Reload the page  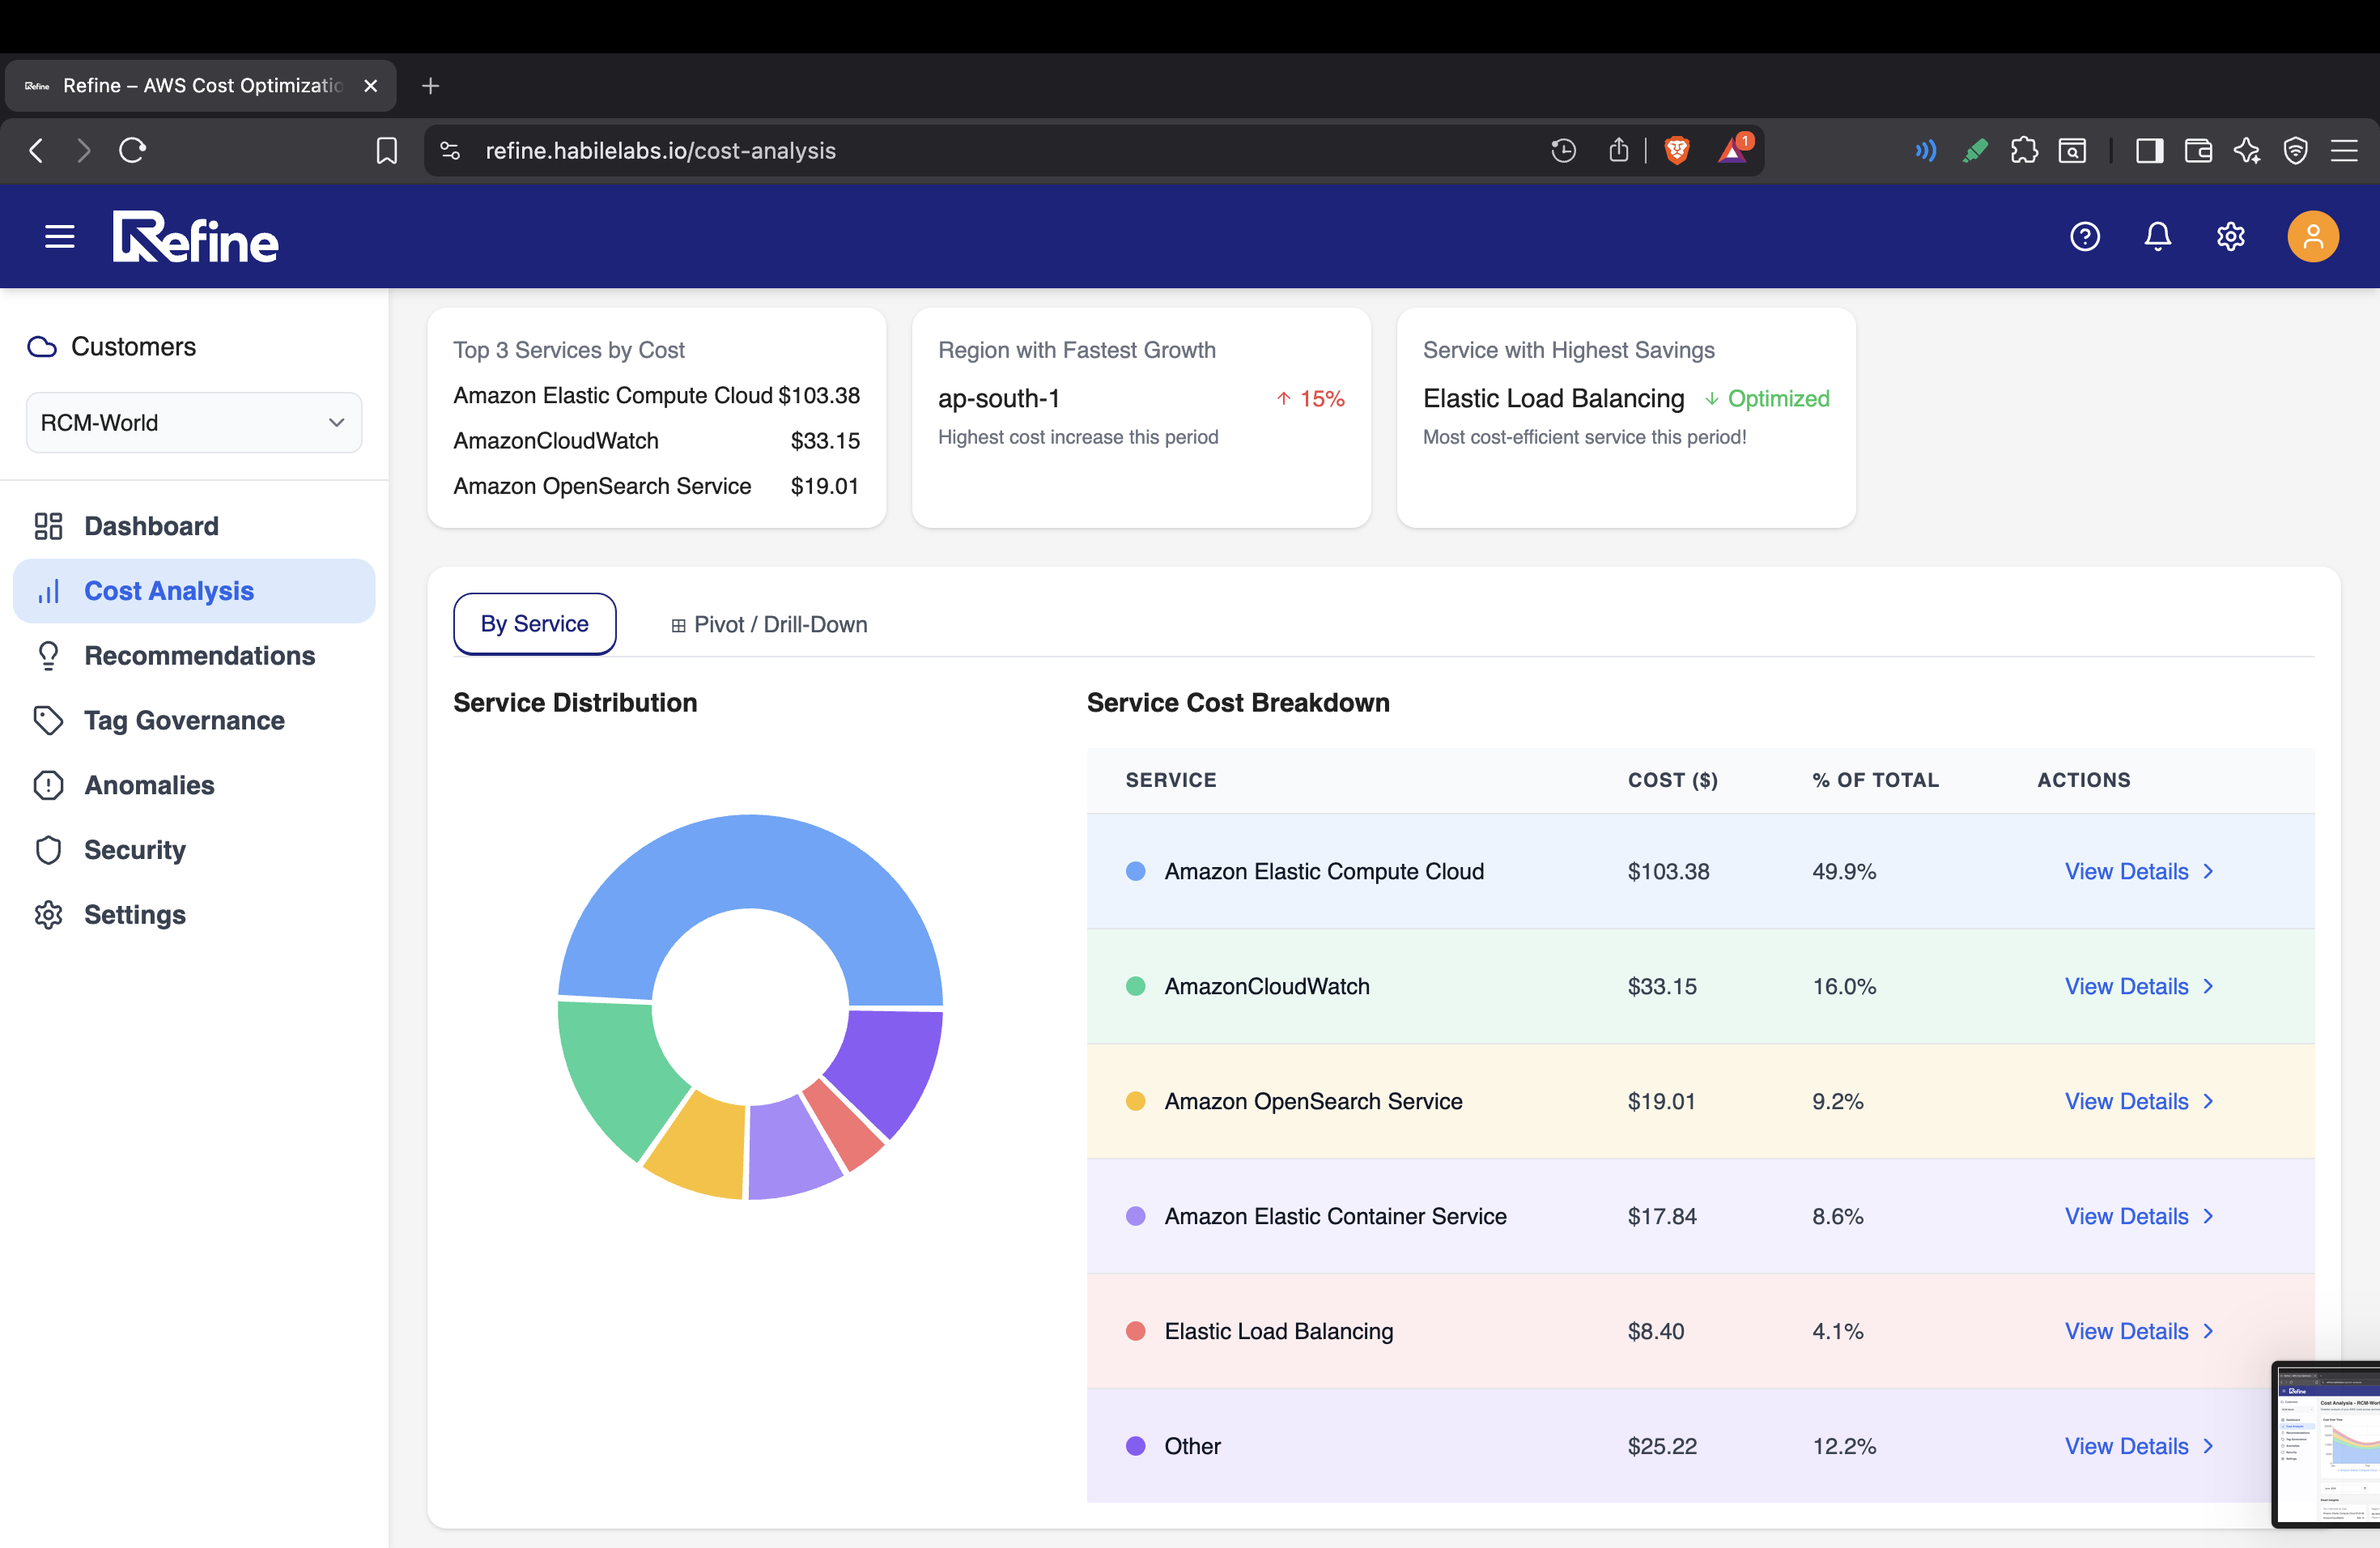133,151
